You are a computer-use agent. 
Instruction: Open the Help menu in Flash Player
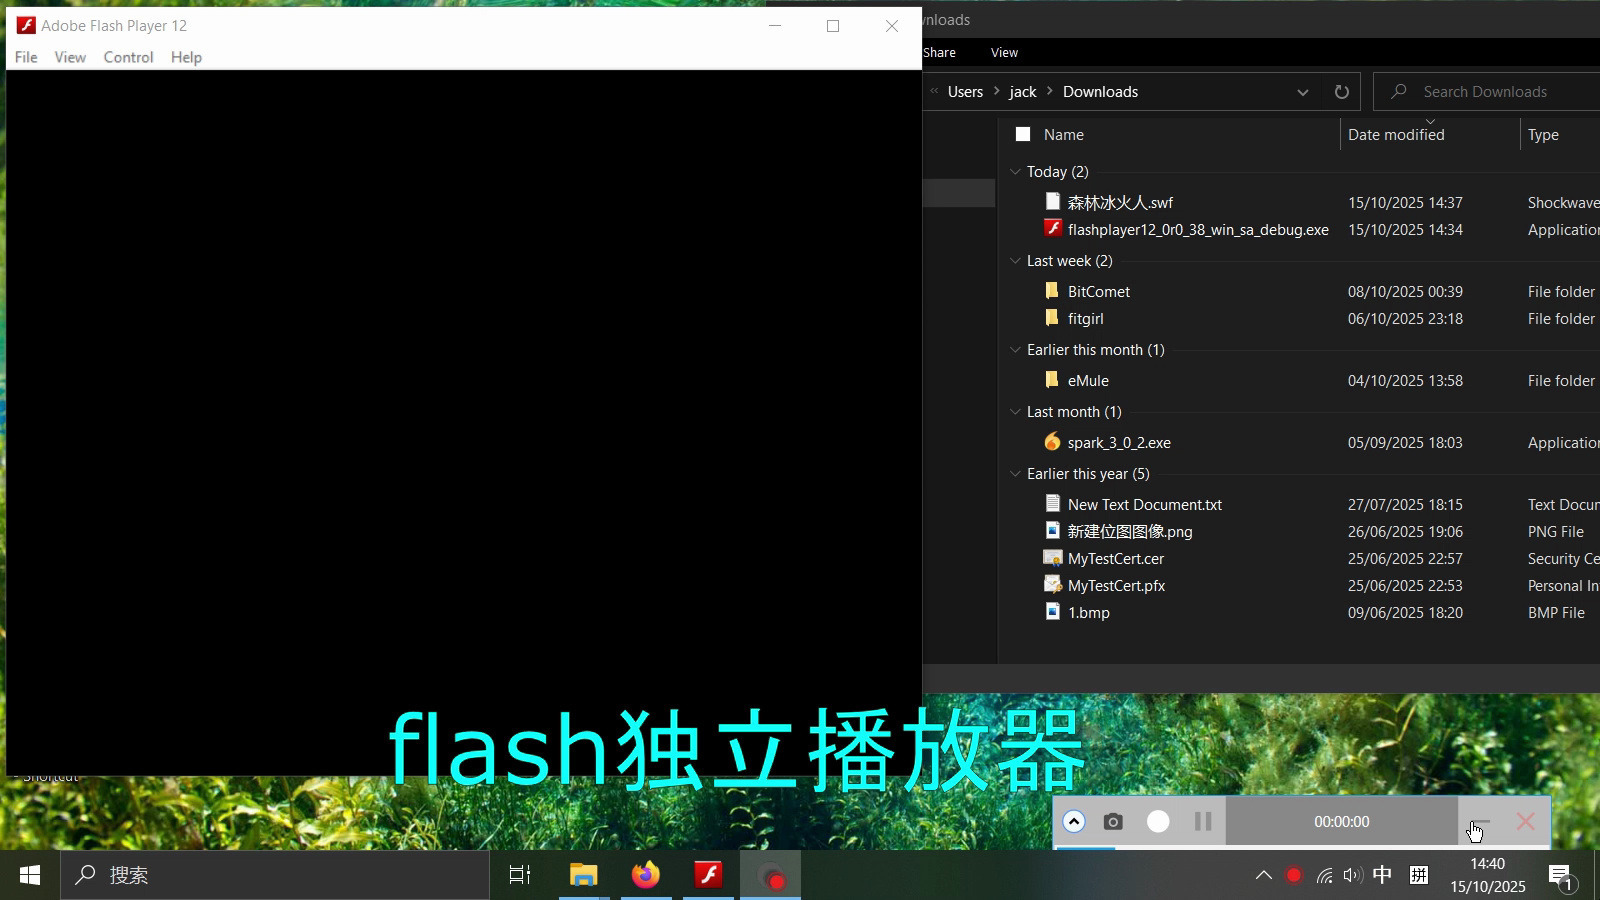tap(186, 57)
